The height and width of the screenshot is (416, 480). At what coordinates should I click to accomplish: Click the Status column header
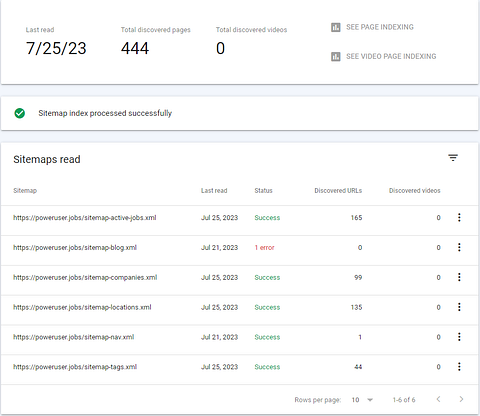point(263,191)
